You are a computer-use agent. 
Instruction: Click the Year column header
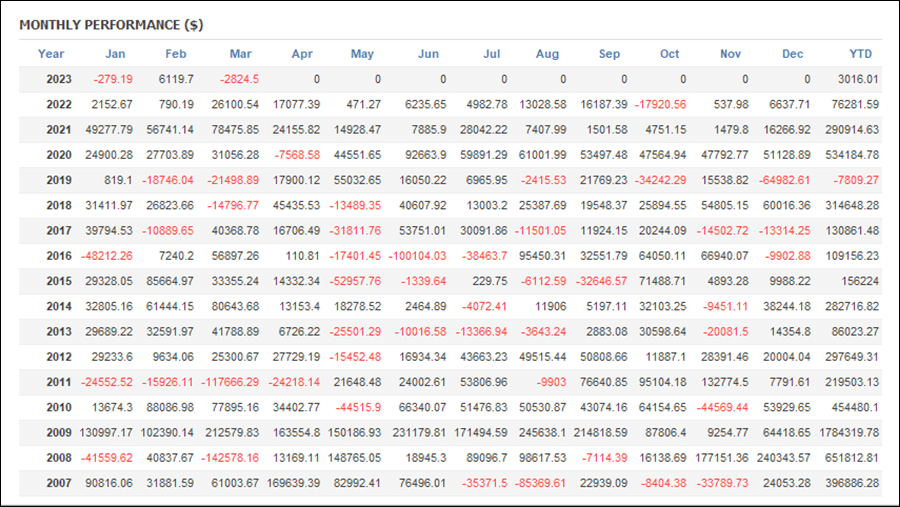click(x=51, y=54)
